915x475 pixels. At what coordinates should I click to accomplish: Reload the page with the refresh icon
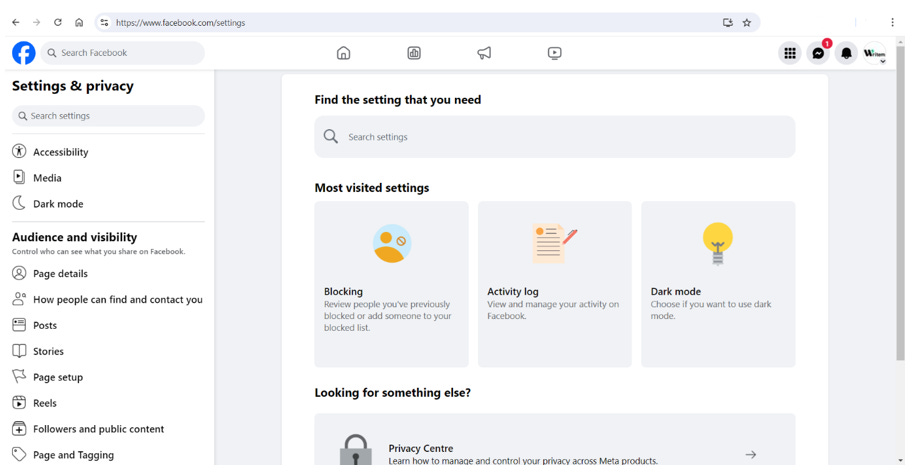(58, 23)
